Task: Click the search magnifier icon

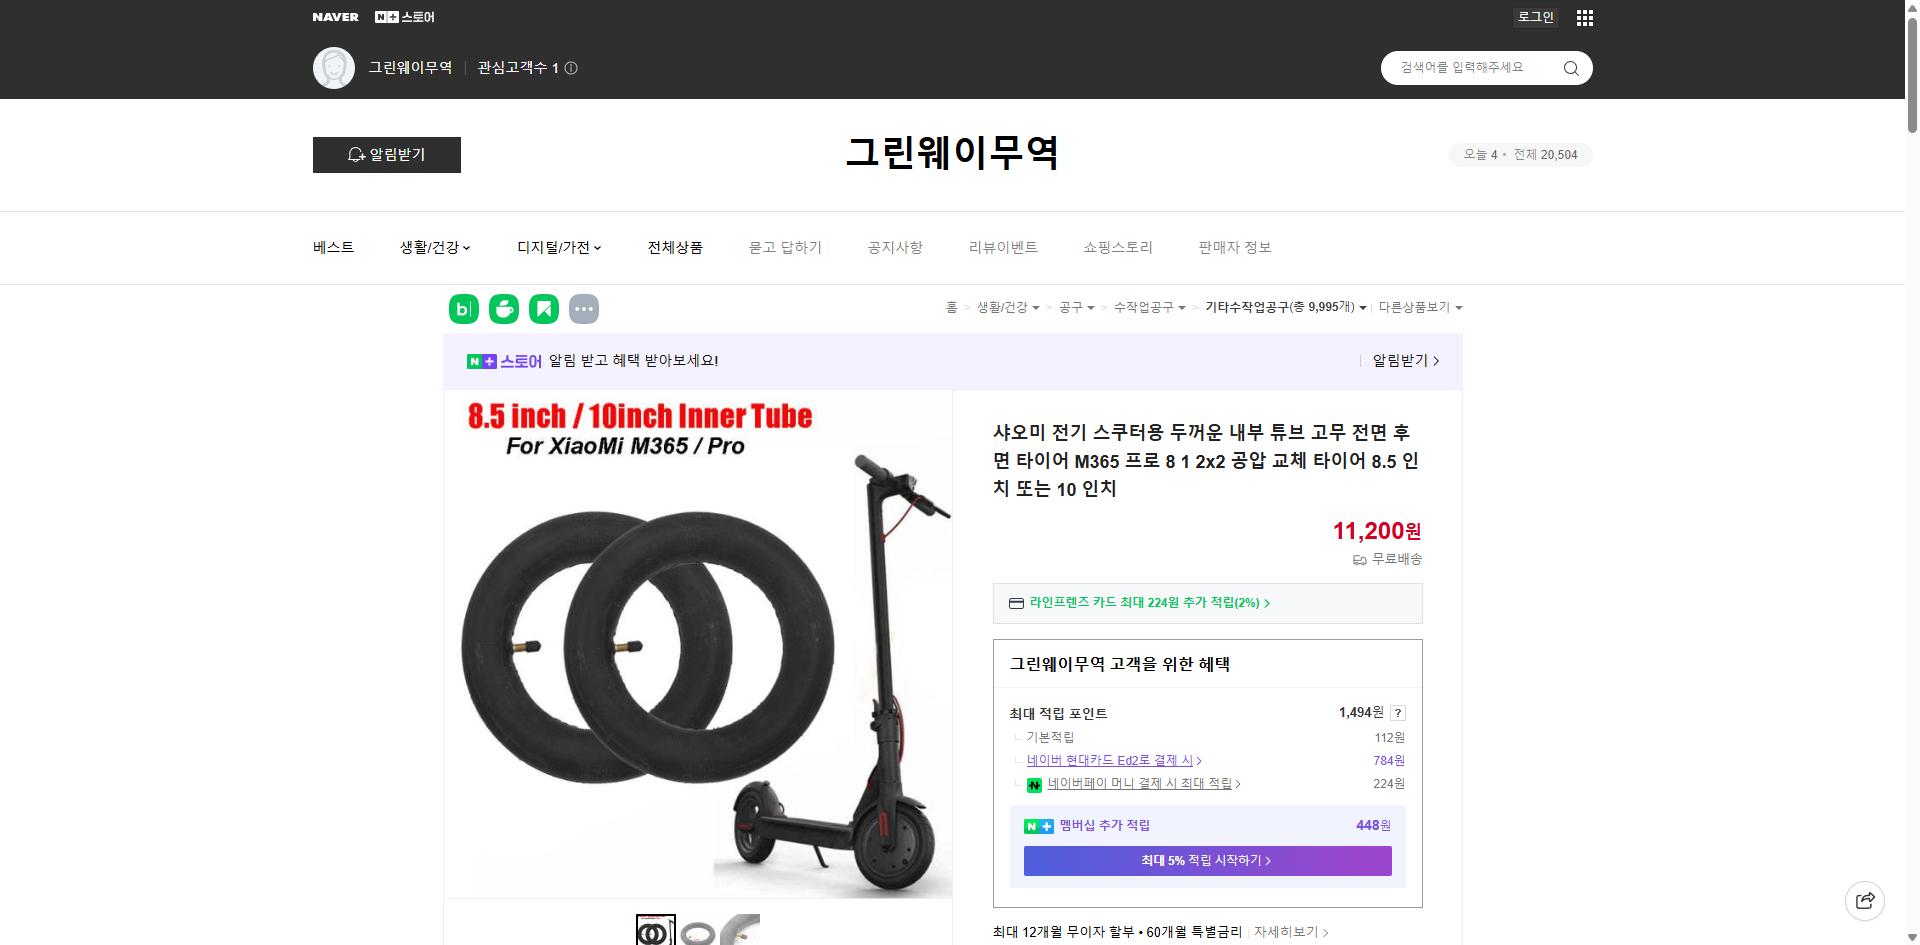Action: (x=1570, y=68)
